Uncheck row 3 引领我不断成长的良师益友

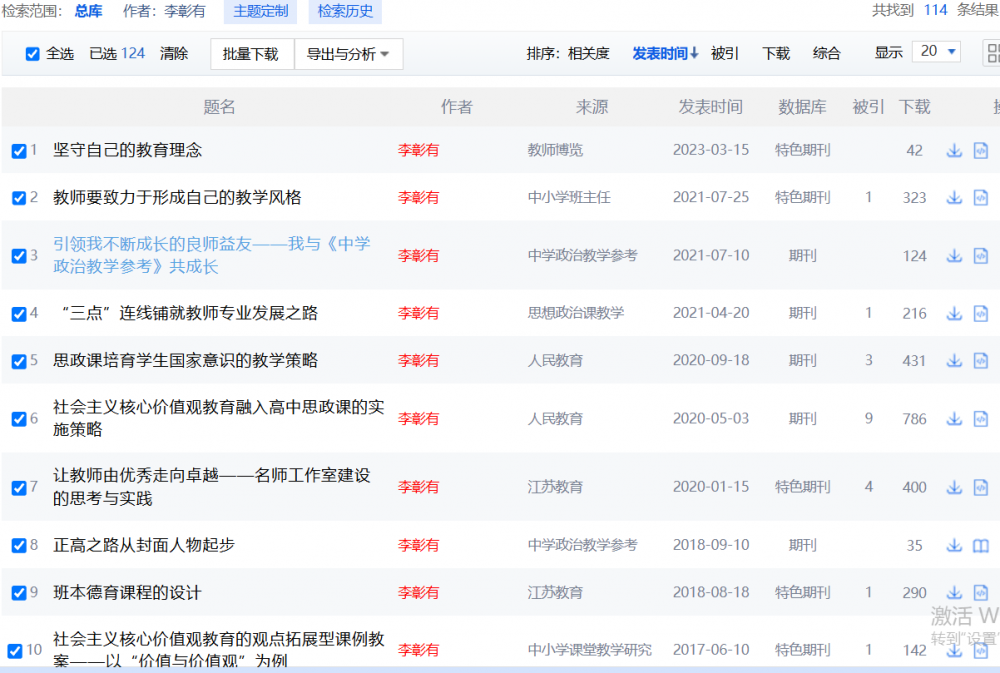(19, 256)
